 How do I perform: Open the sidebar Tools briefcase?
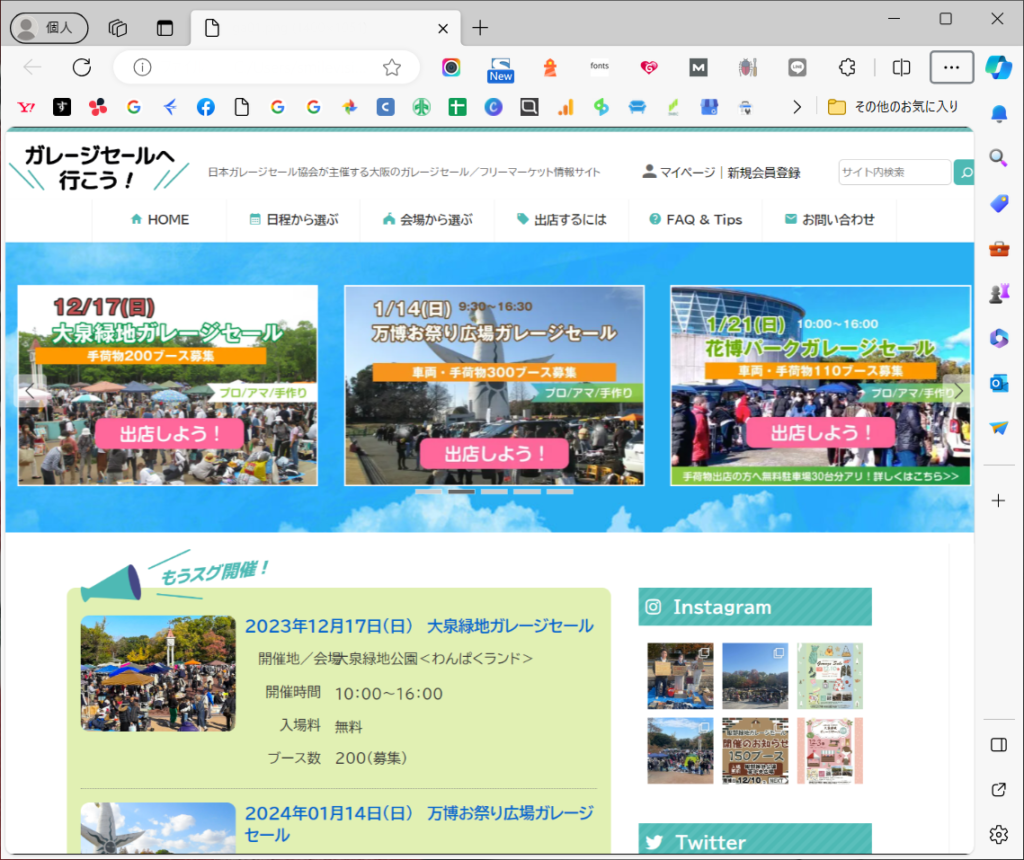(x=999, y=249)
